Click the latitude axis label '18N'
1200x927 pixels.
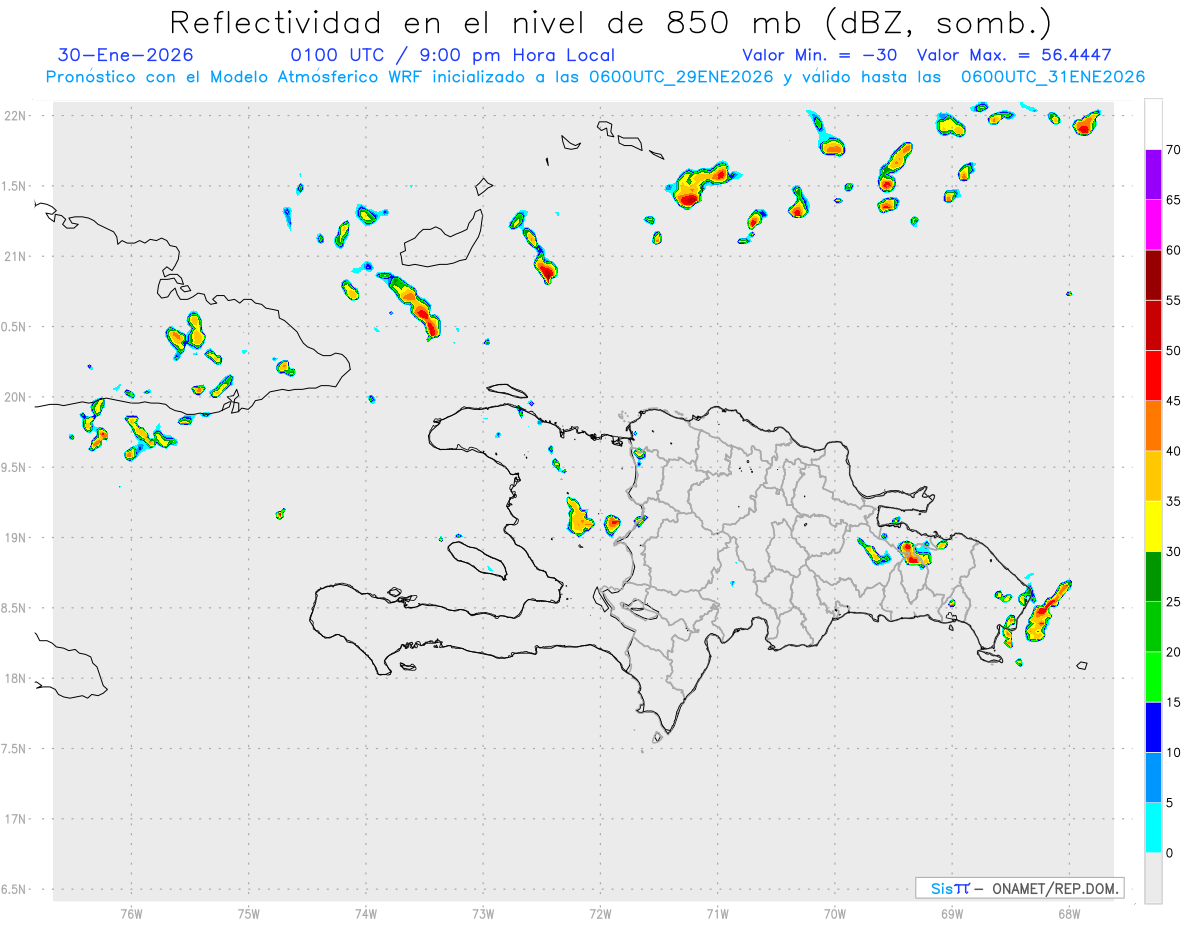click(x=17, y=679)
